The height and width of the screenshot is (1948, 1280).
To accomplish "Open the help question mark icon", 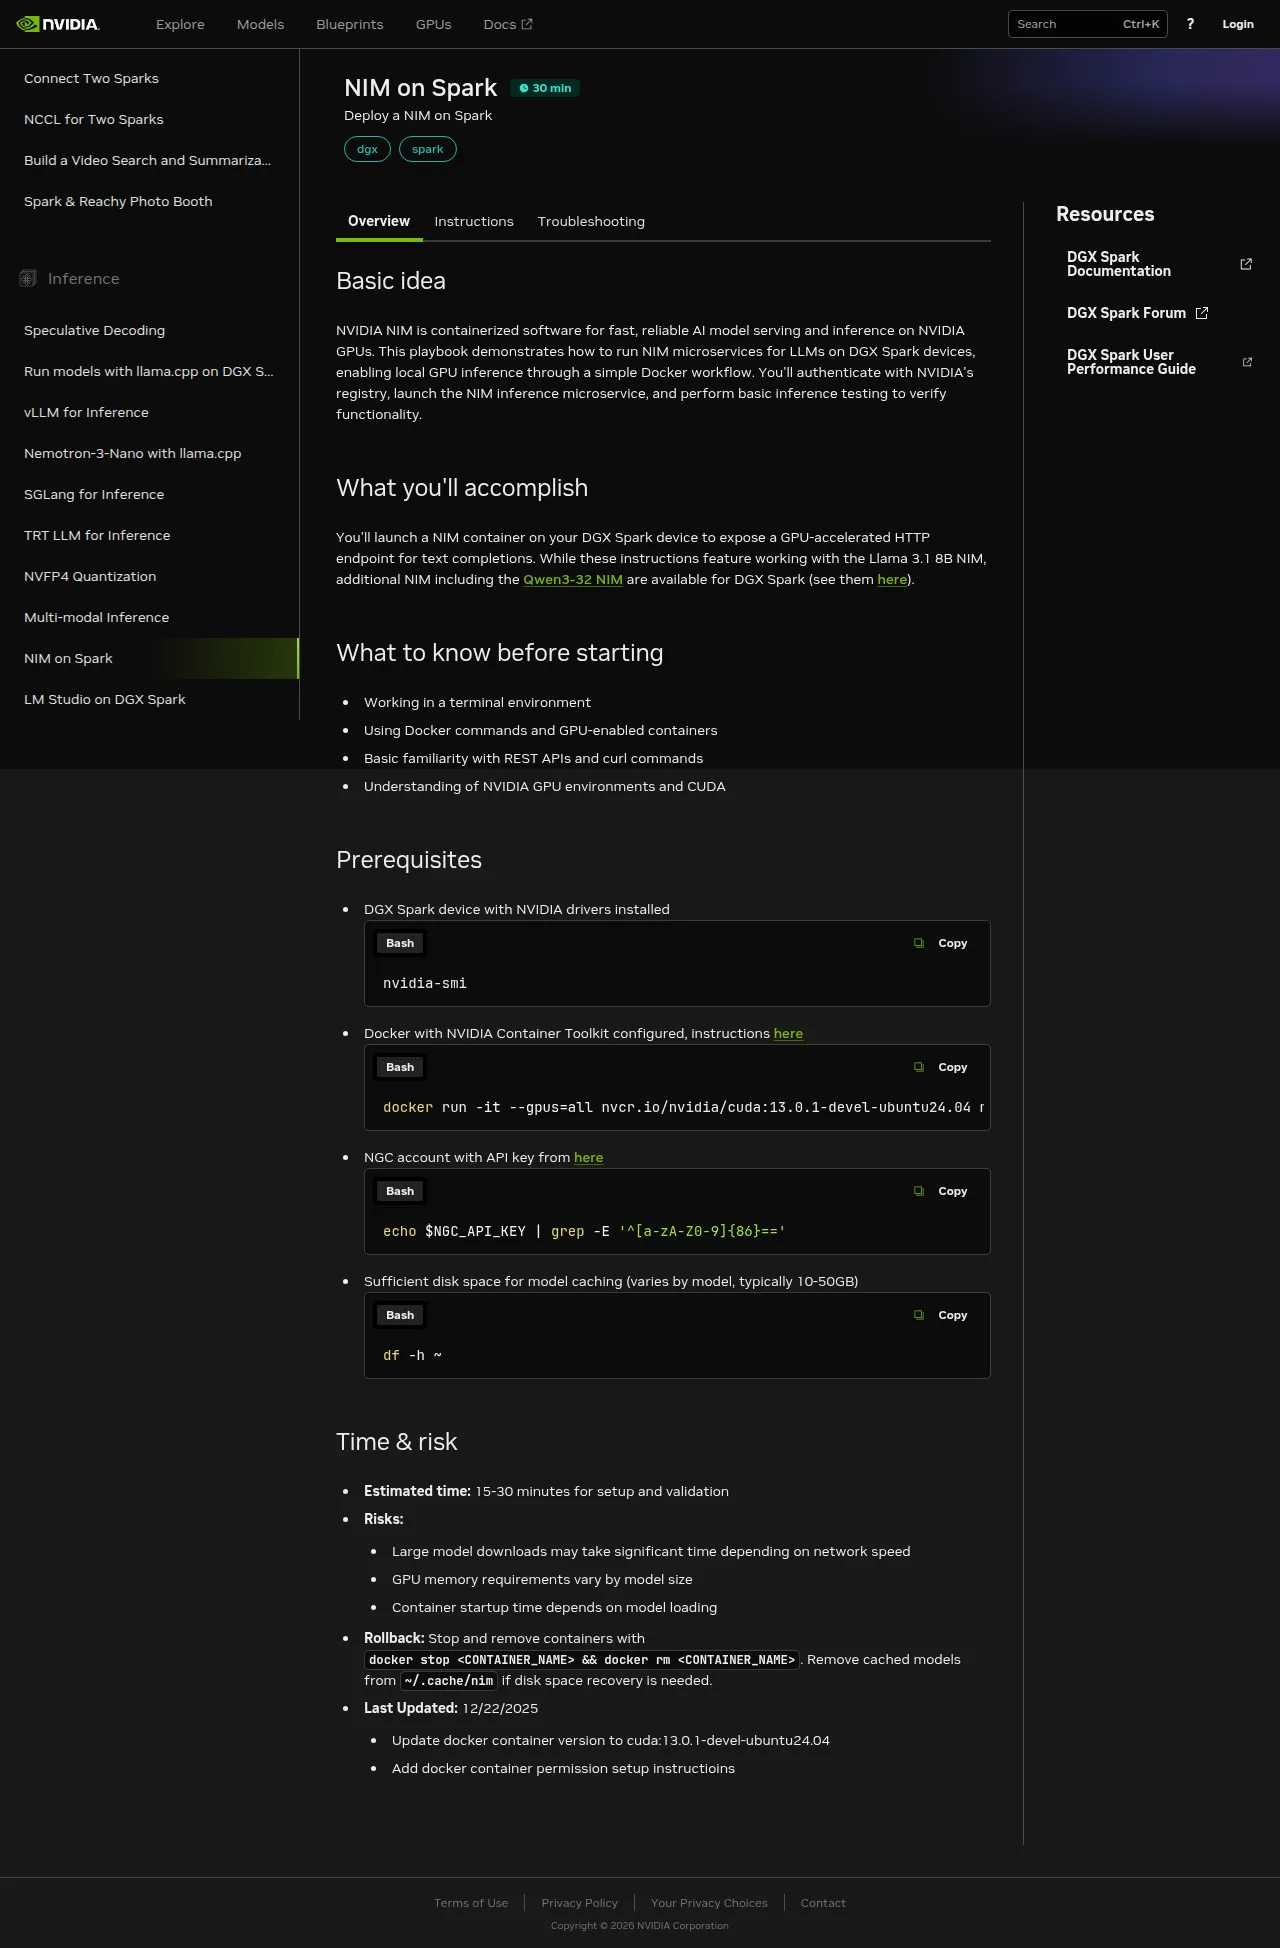I will point(1190,24).
